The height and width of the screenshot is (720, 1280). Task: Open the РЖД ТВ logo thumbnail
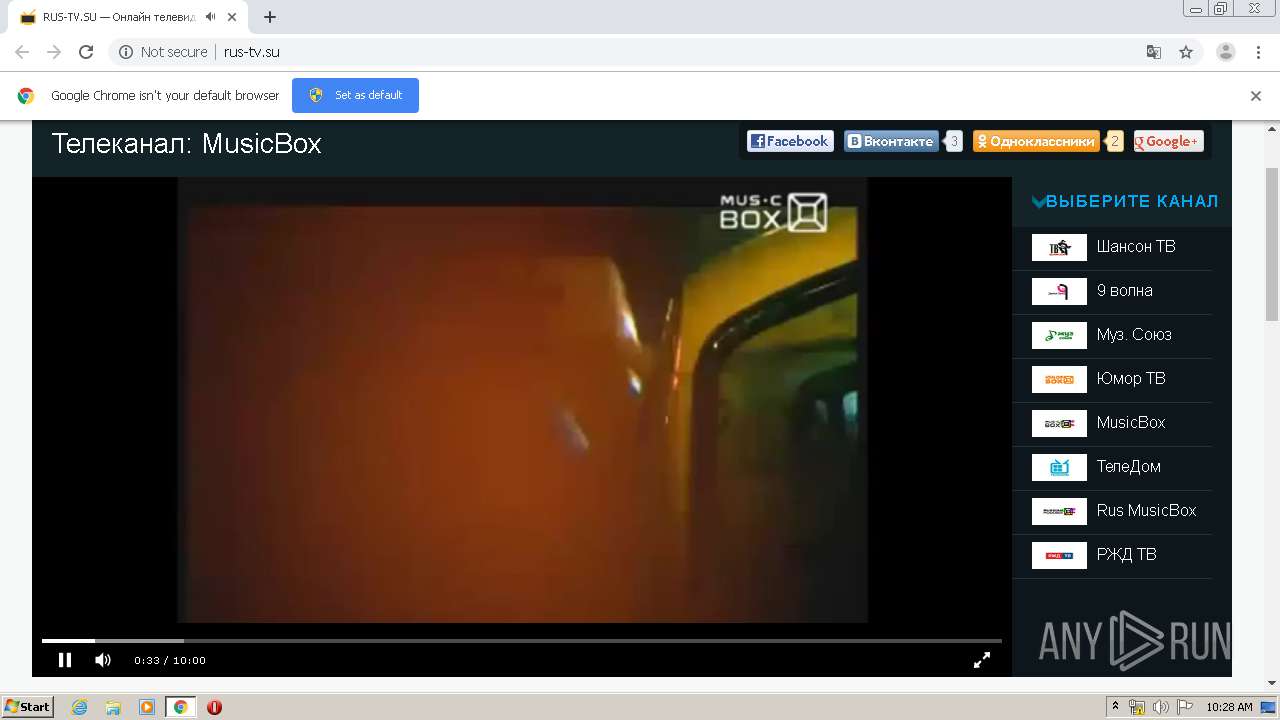click(1059, 555)
